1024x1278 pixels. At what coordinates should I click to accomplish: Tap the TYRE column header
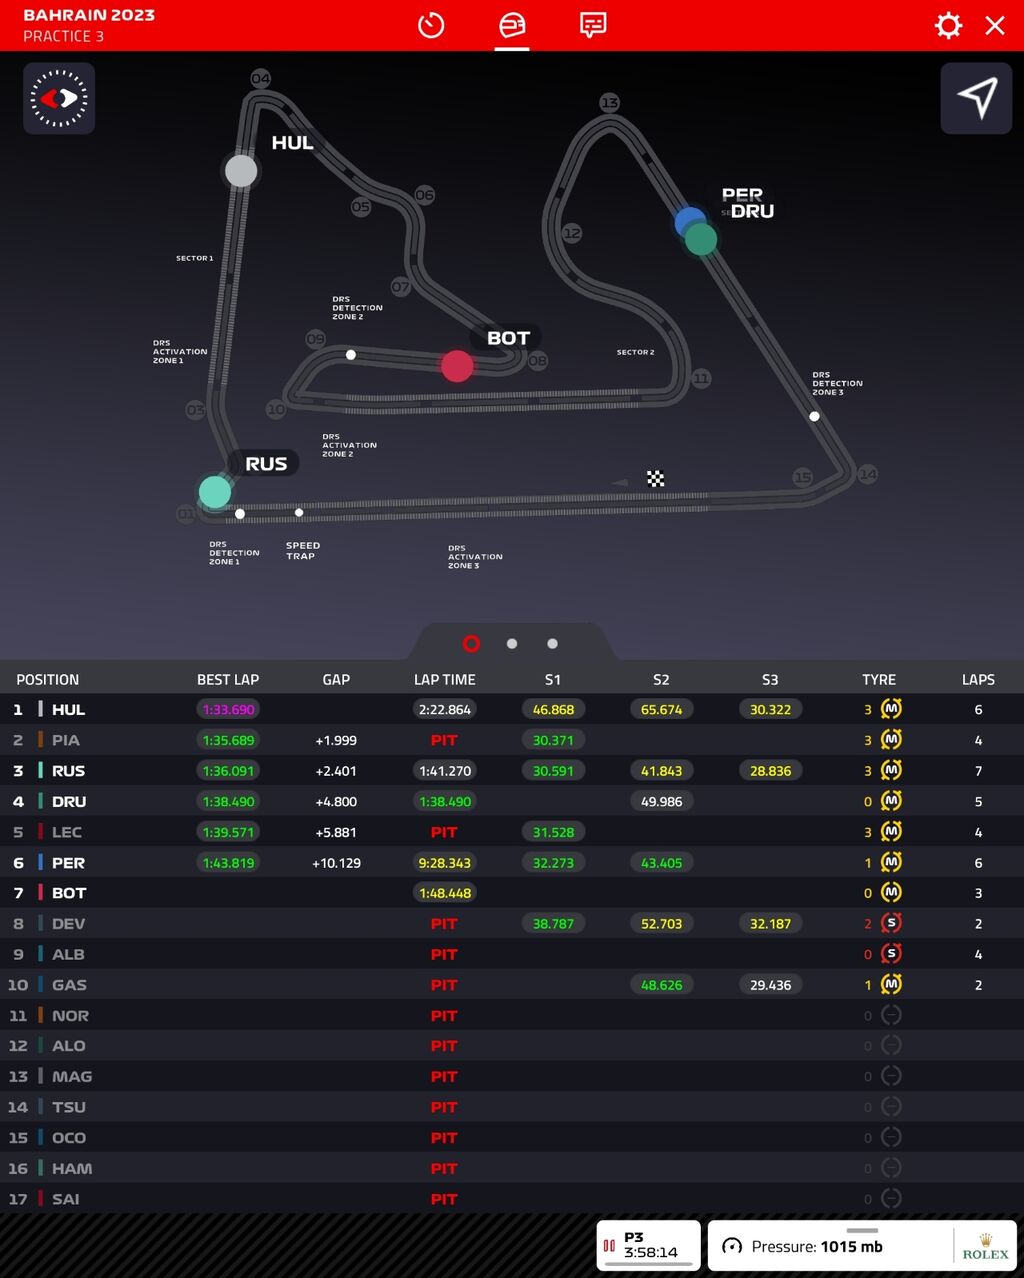pos(879,679)
